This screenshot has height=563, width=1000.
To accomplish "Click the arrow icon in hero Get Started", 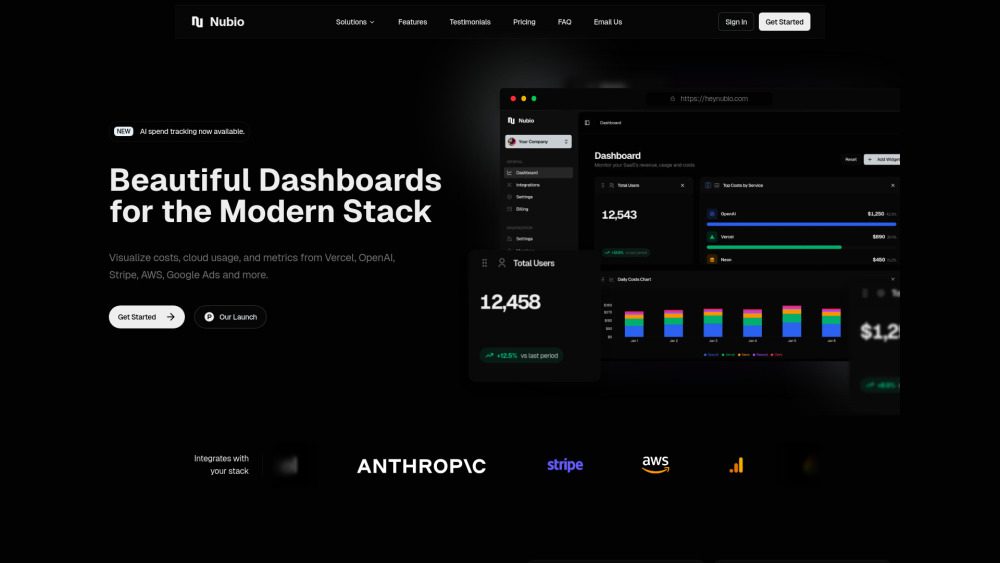I will (171, 317).
